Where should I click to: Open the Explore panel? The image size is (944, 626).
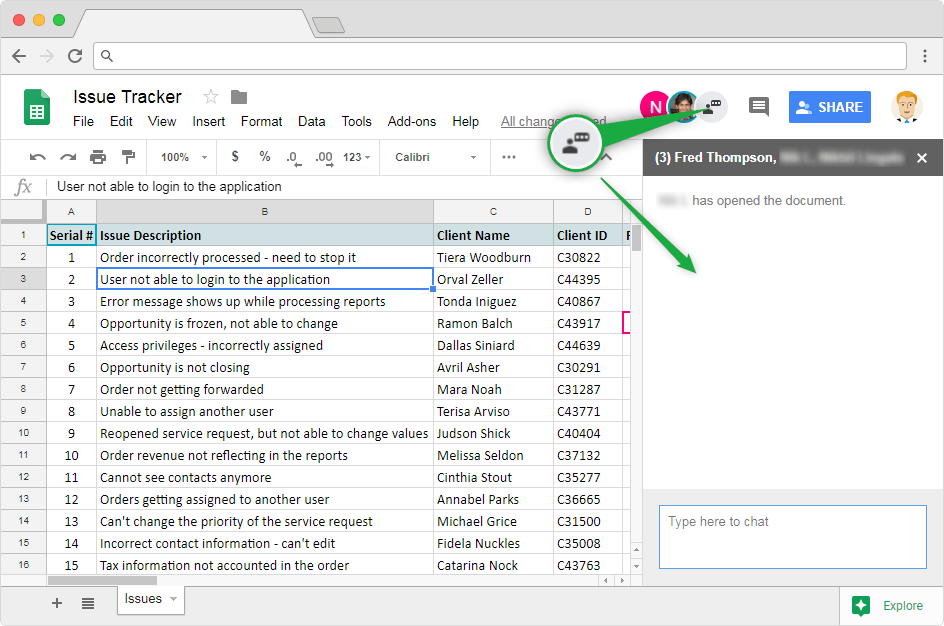click(890, 605)
